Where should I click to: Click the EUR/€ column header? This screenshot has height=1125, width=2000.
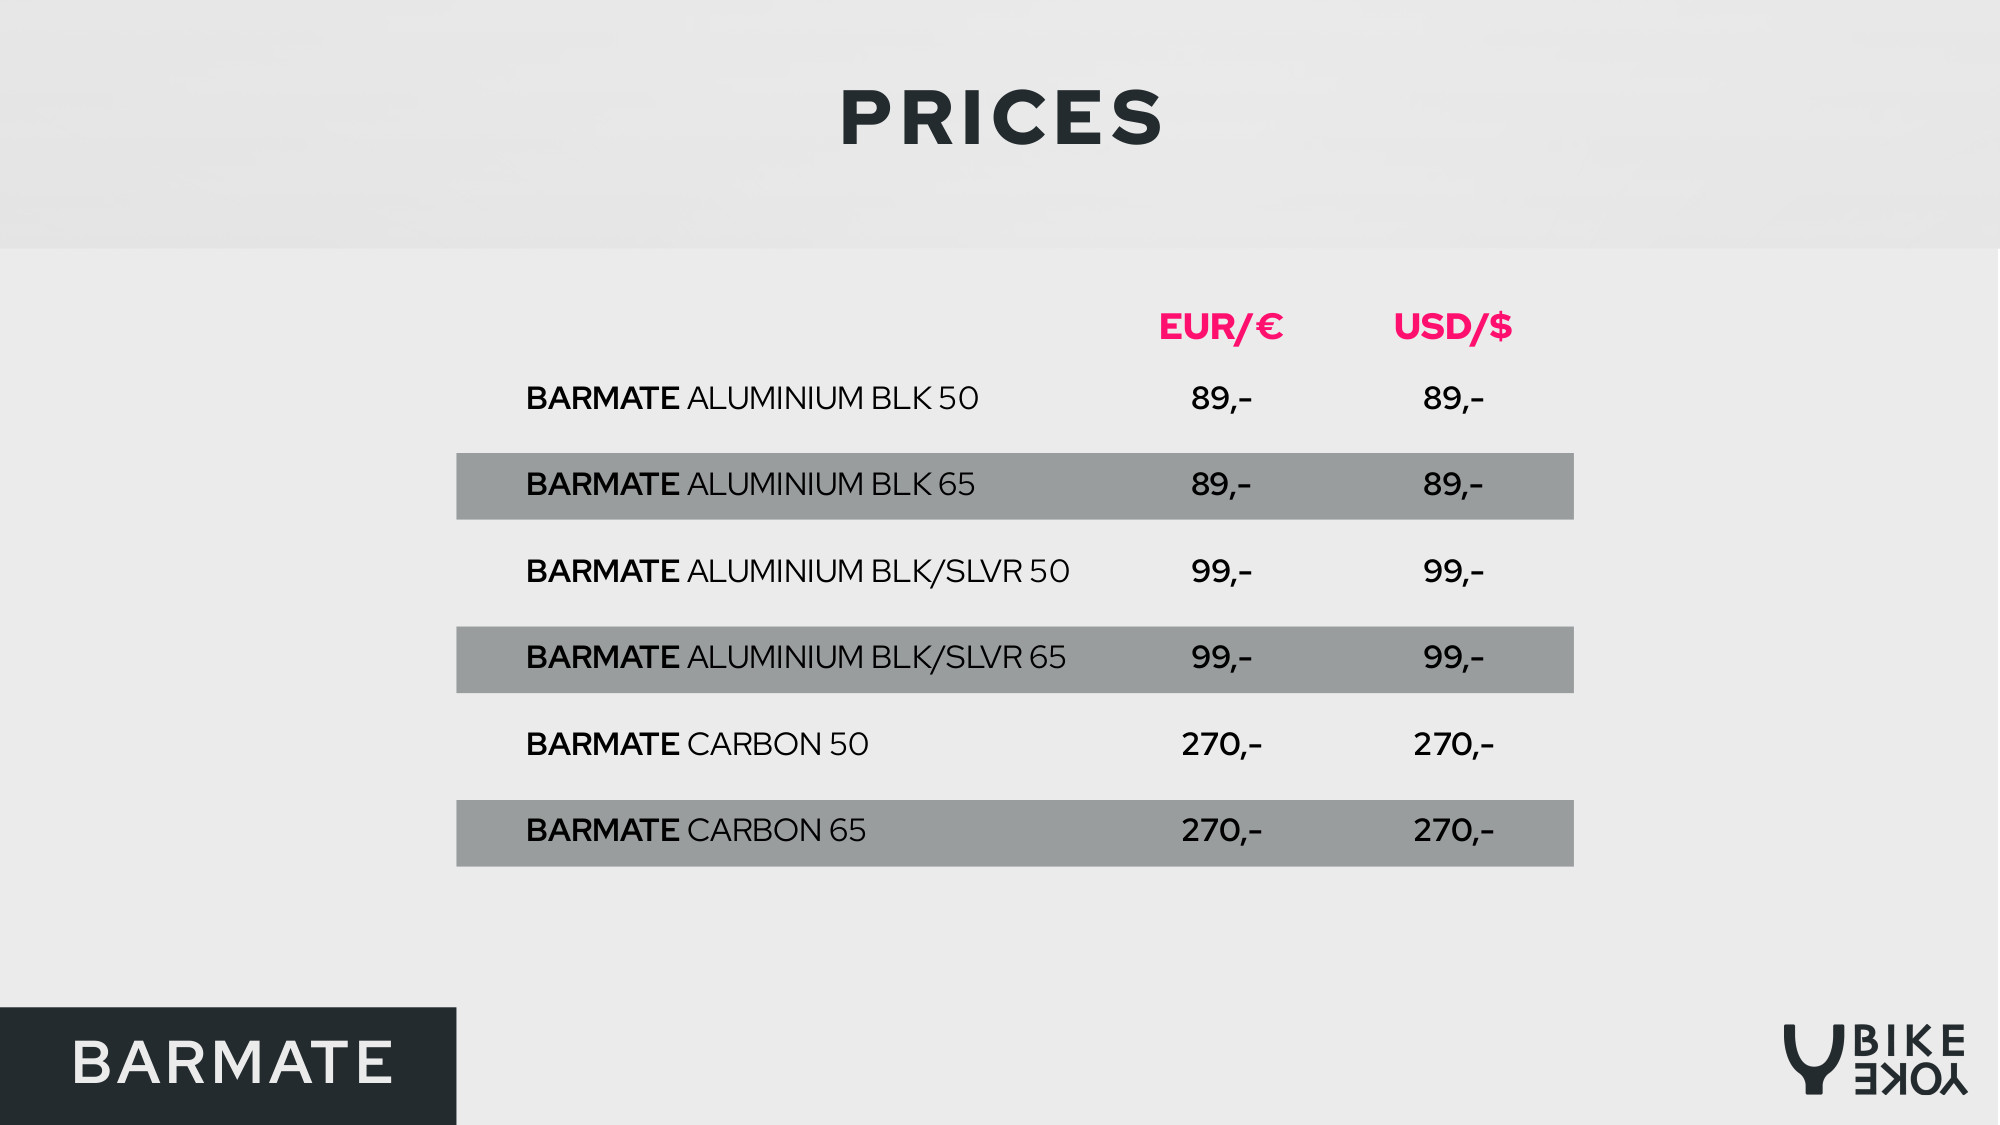coord(1220,327)
